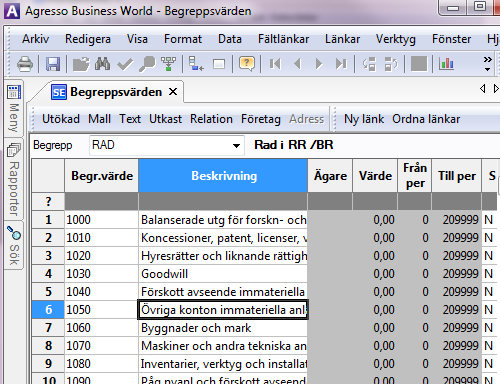
Task: Click the Utökad link button
Action: 61,119
